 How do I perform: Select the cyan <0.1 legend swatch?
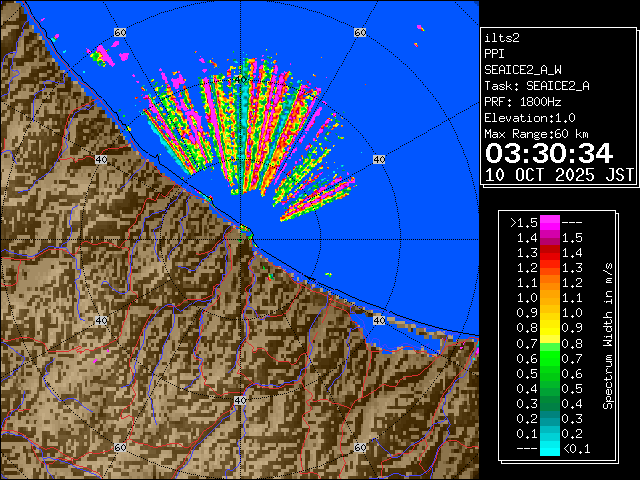(x=549, y=449)
